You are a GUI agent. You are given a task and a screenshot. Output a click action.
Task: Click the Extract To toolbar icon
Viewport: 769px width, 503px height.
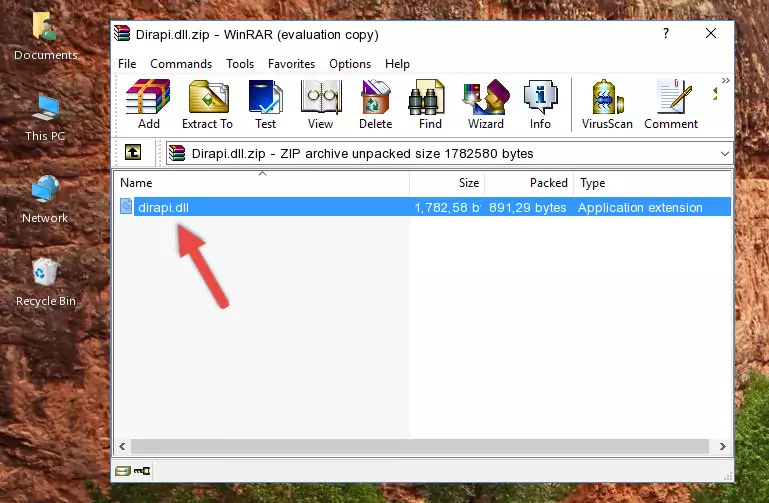tap(207, 104)
